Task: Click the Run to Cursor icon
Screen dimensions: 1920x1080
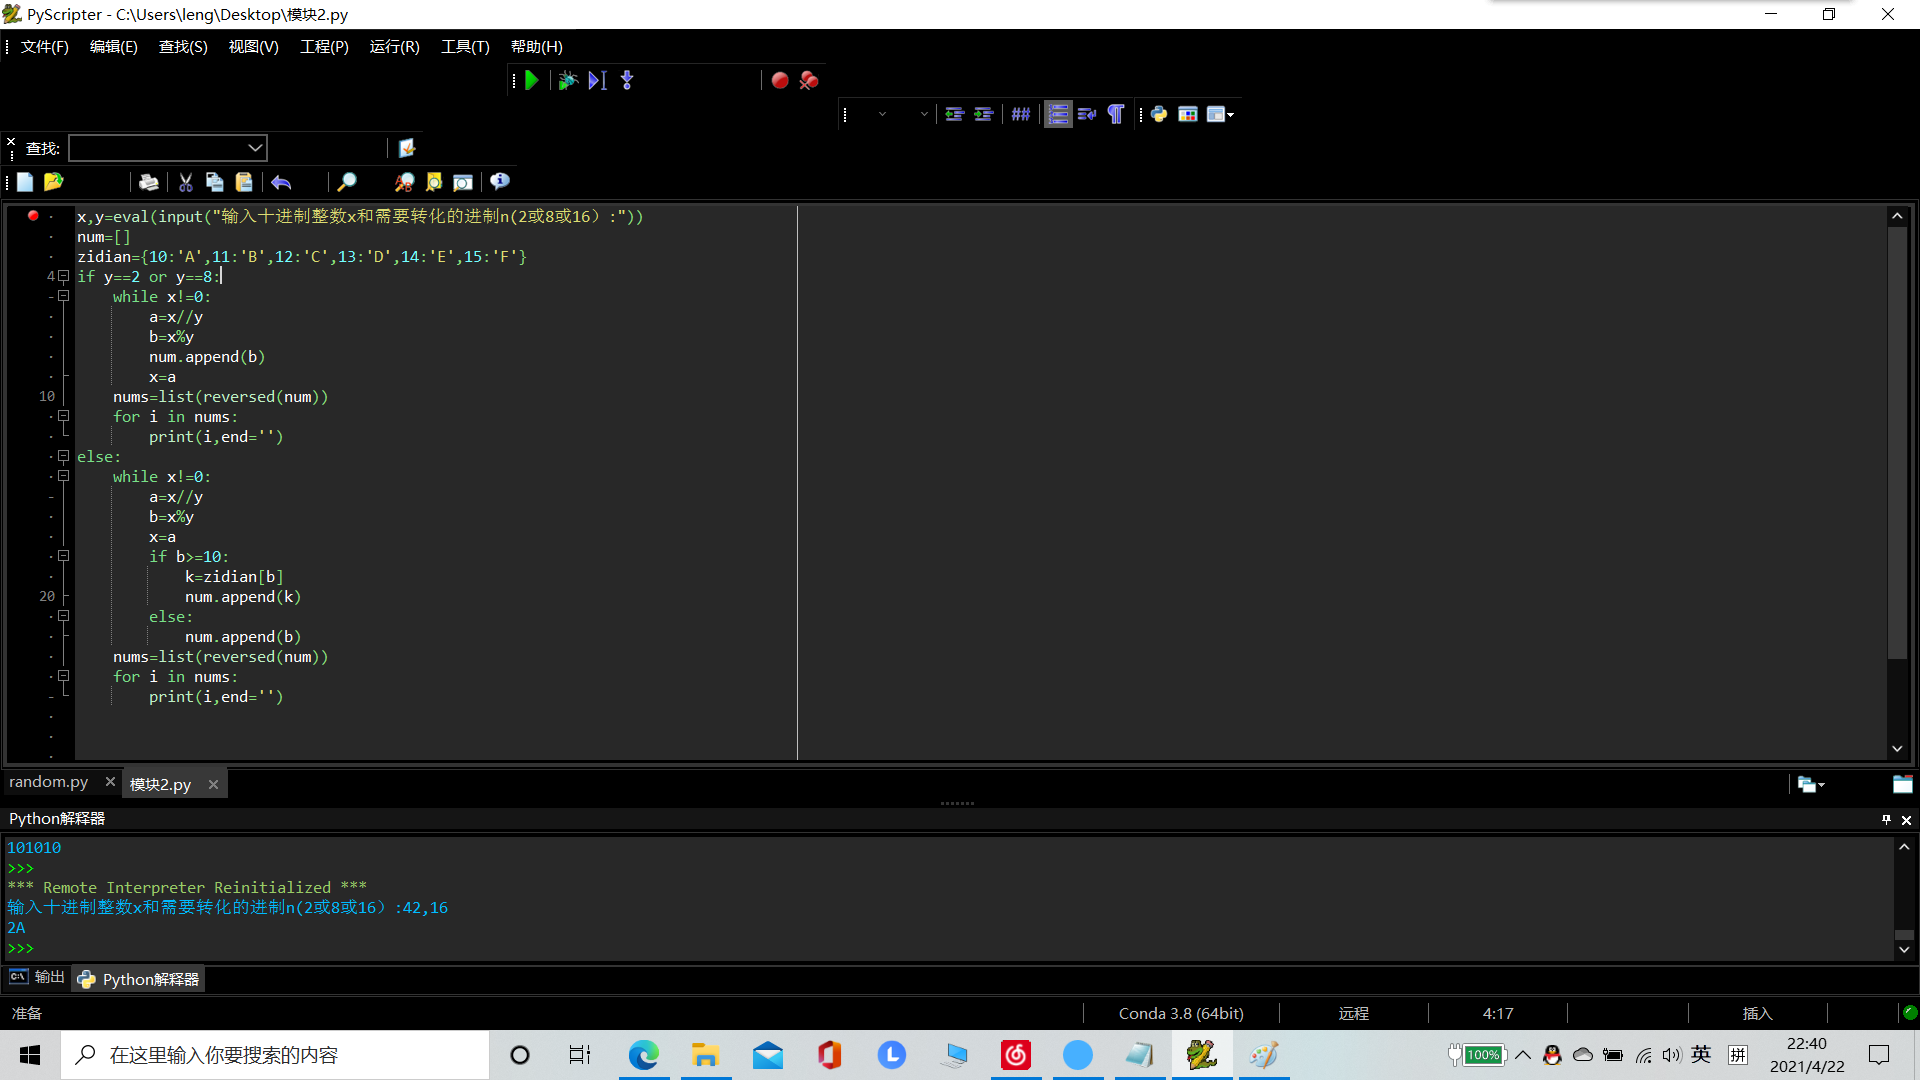Action: click(597, 80)
